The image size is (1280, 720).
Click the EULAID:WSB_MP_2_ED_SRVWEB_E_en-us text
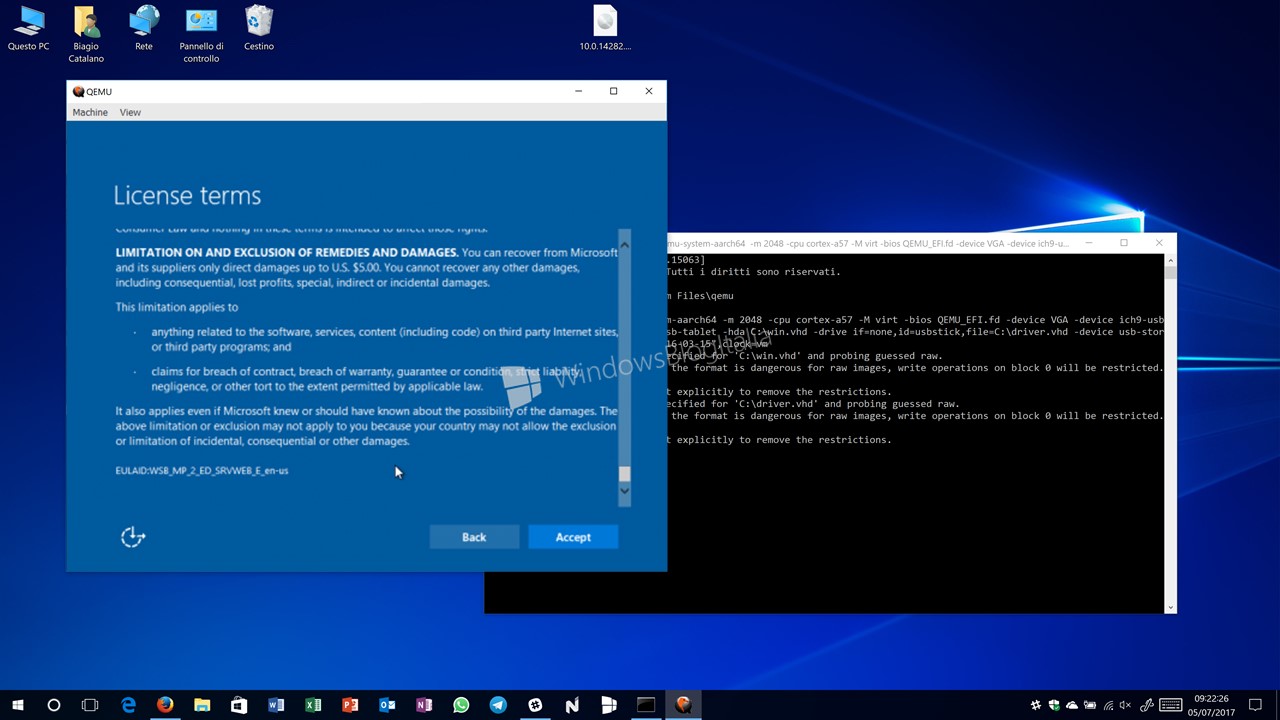pos(202,470)
